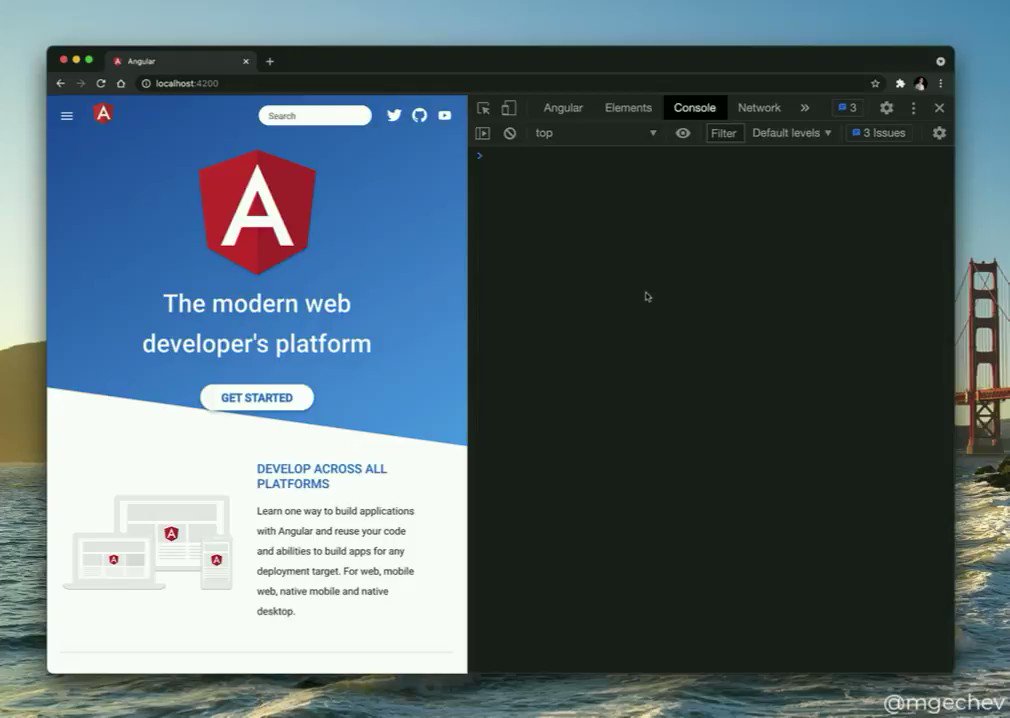
Task: Open a new browser tab
Action: click(x=270, y=61)
